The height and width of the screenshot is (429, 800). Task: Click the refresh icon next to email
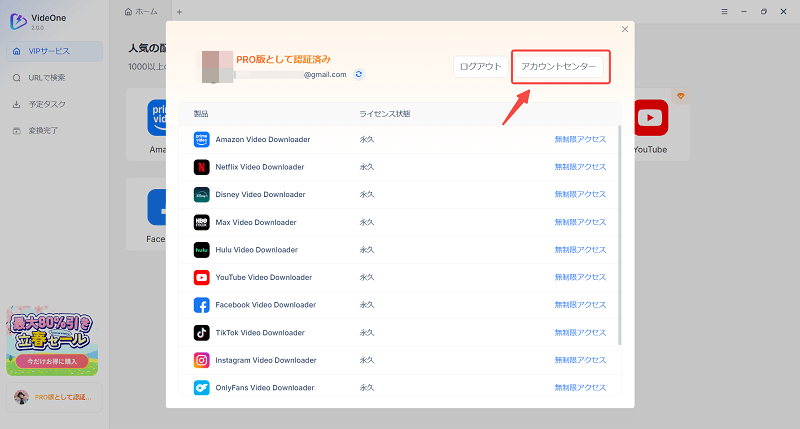[x=359, y=74]
